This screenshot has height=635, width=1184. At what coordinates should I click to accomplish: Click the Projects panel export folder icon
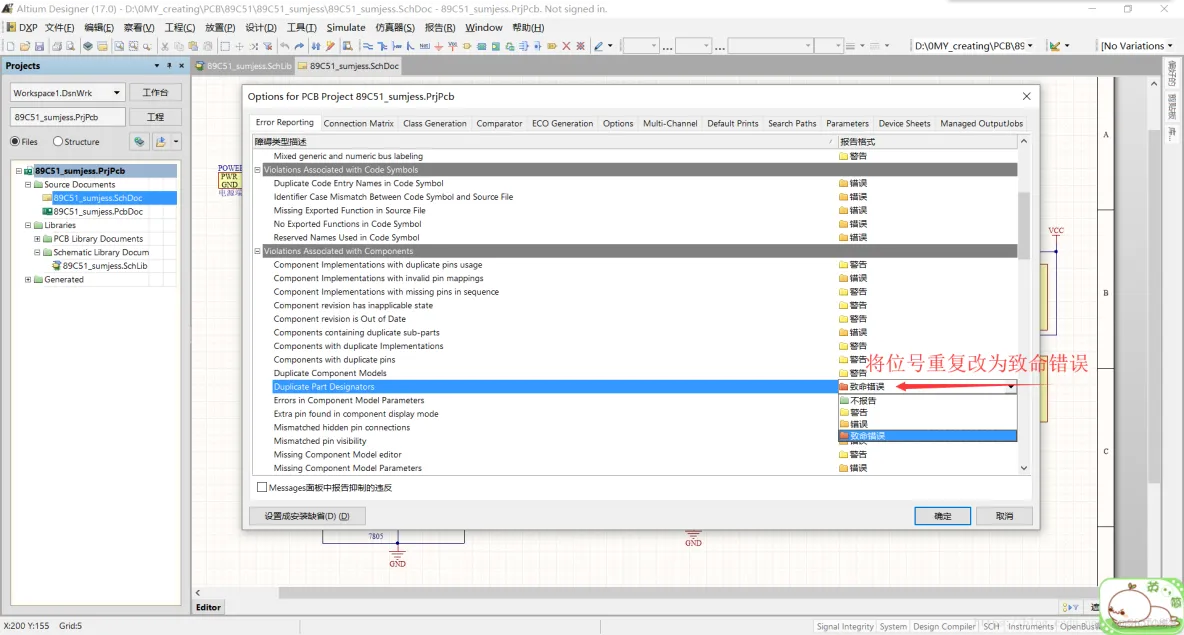160,141
